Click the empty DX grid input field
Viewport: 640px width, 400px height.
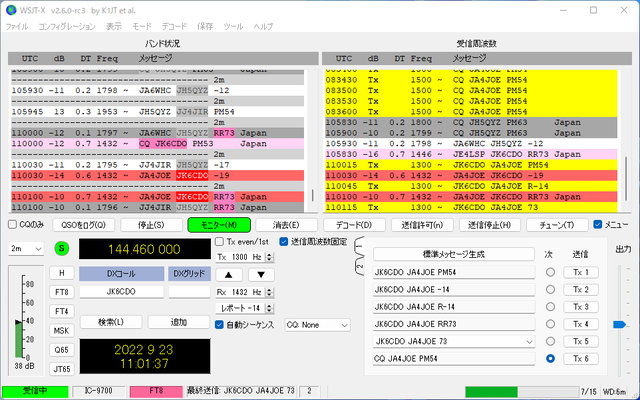point(189,292)
